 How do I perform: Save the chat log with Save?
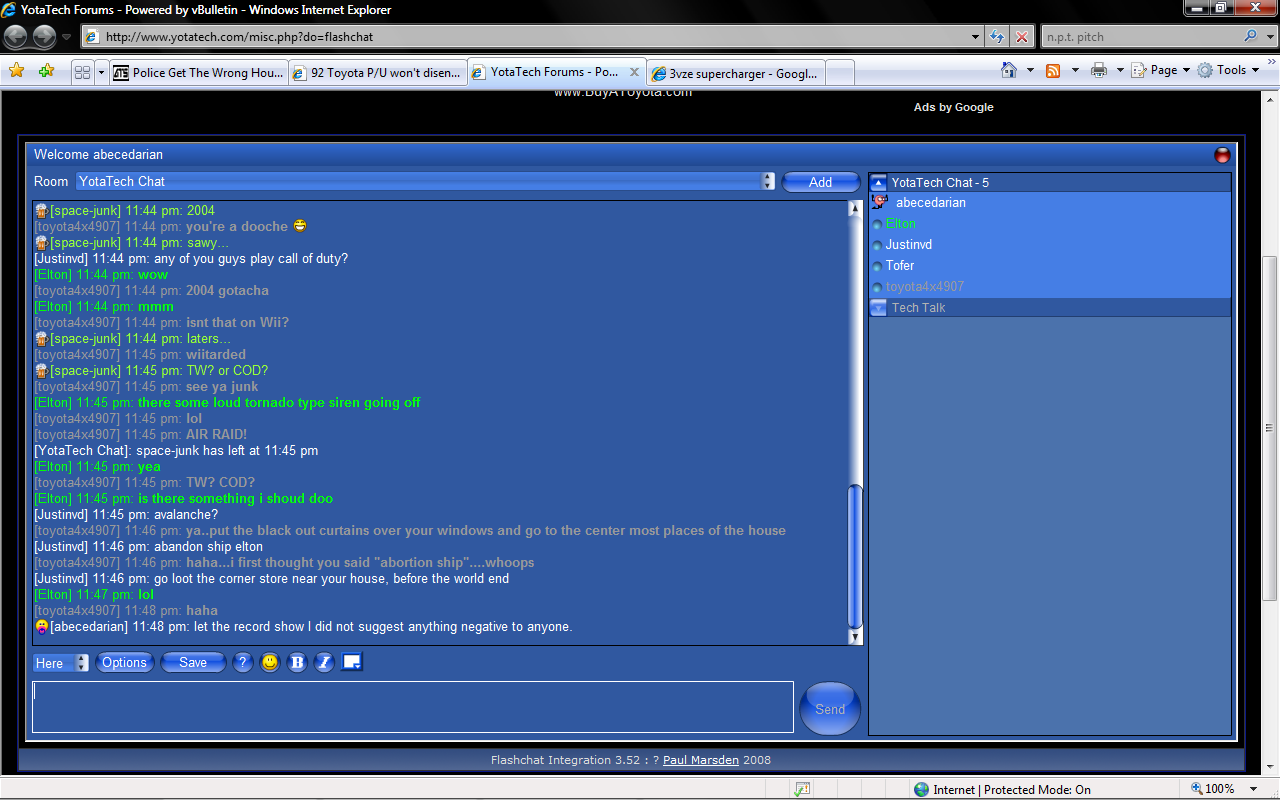[193, 662]
